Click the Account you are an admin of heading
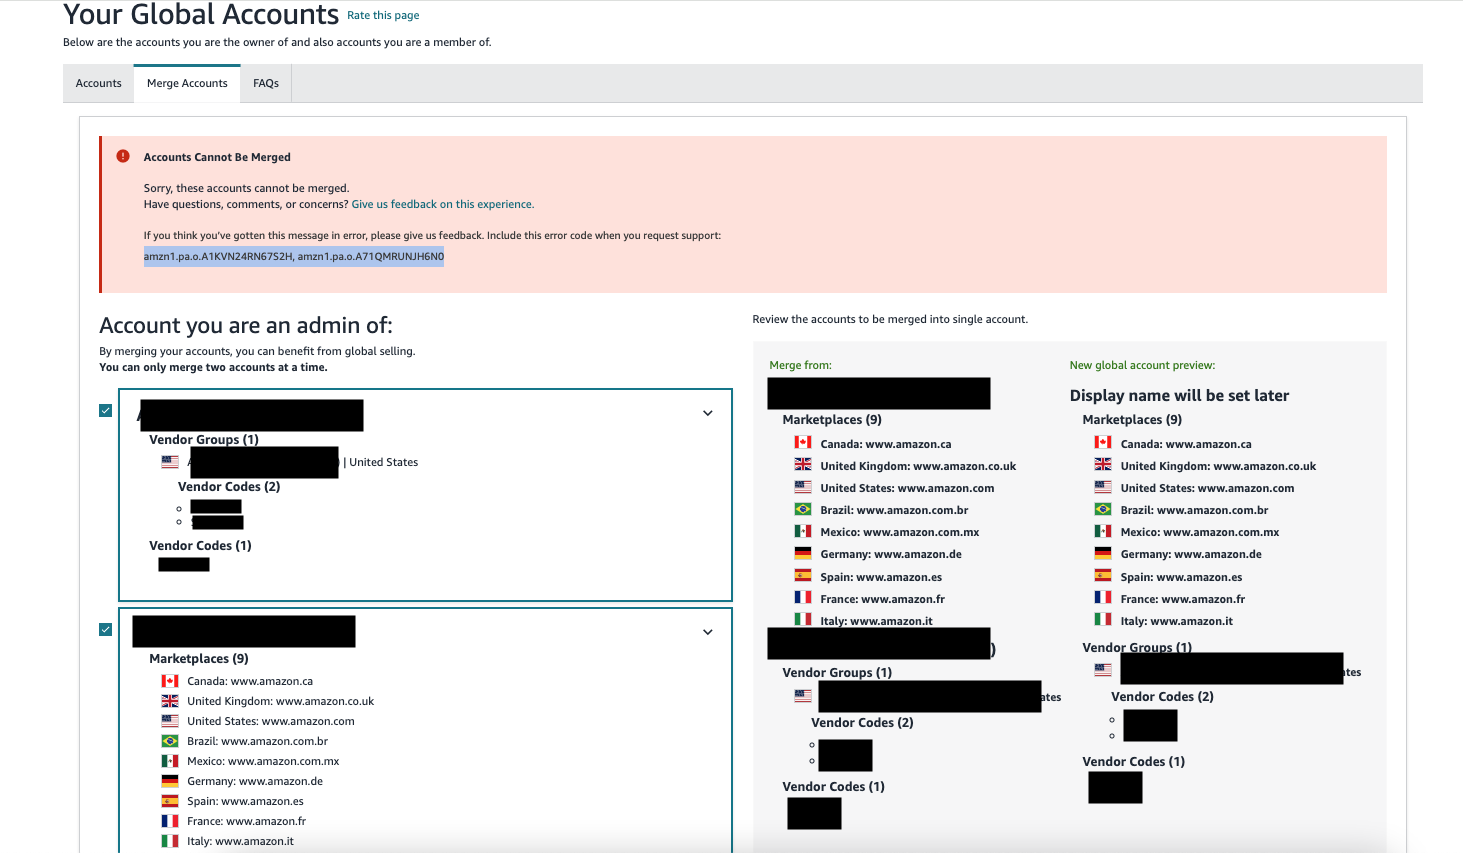 246,325
